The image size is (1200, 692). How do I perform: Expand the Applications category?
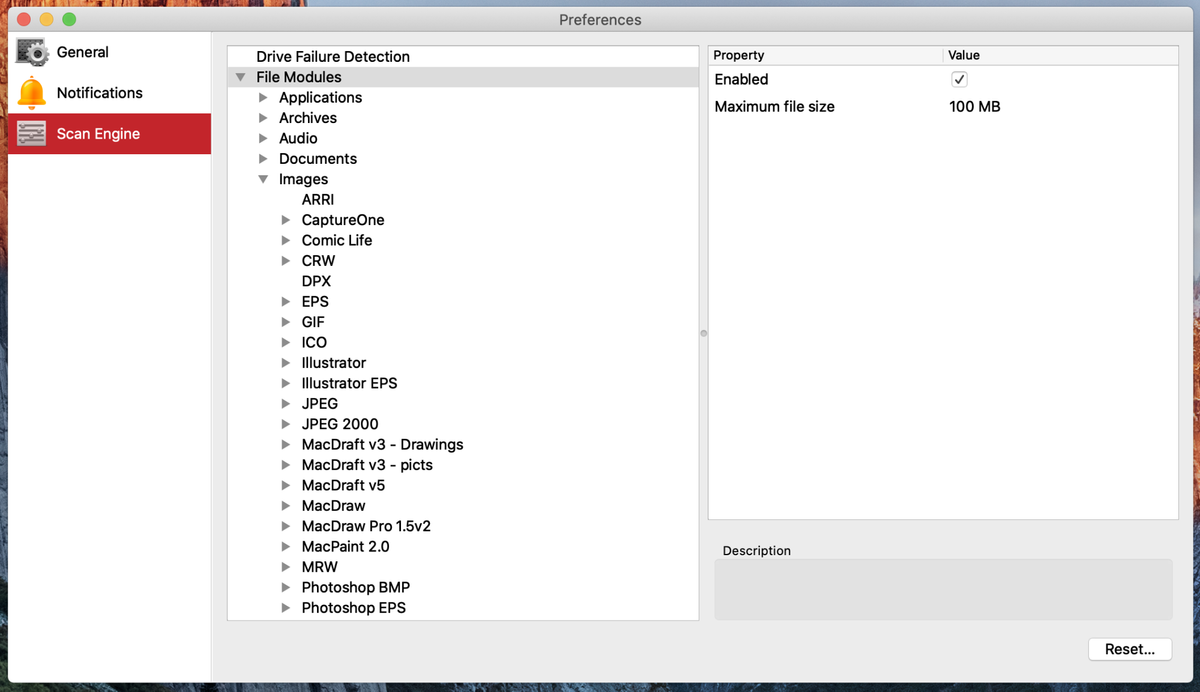(263, 98)
